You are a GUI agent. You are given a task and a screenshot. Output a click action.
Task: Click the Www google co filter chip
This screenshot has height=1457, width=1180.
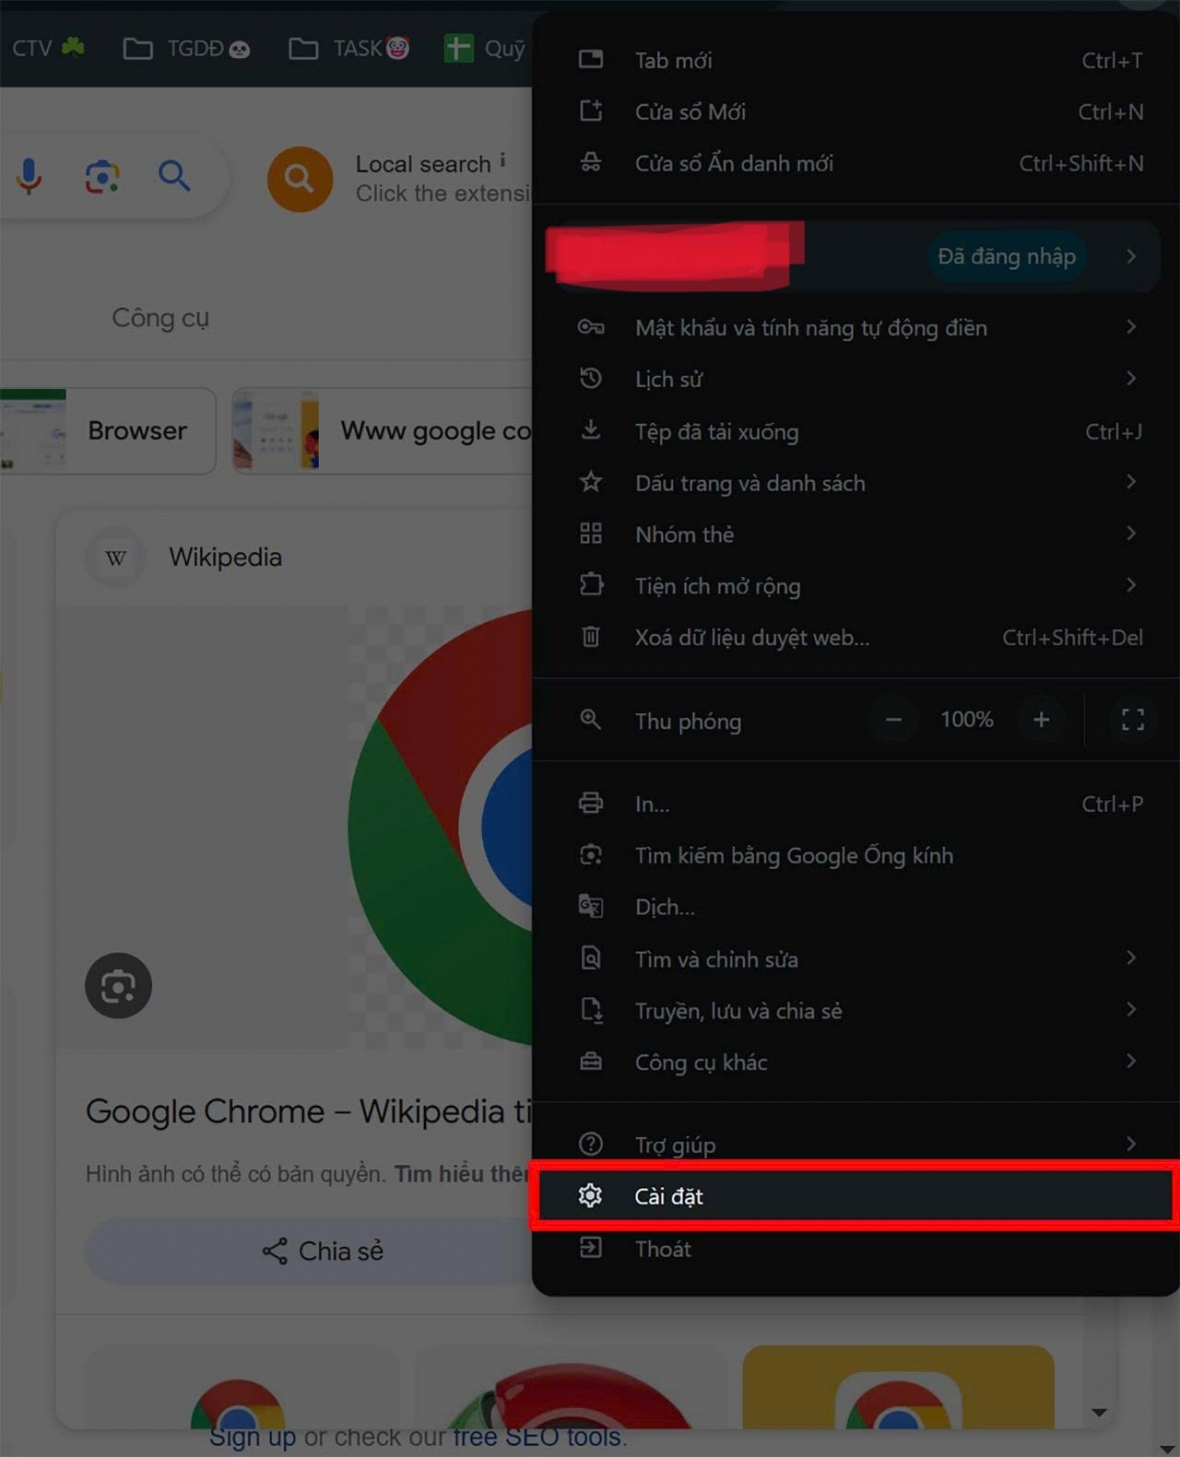coord(383,431)
